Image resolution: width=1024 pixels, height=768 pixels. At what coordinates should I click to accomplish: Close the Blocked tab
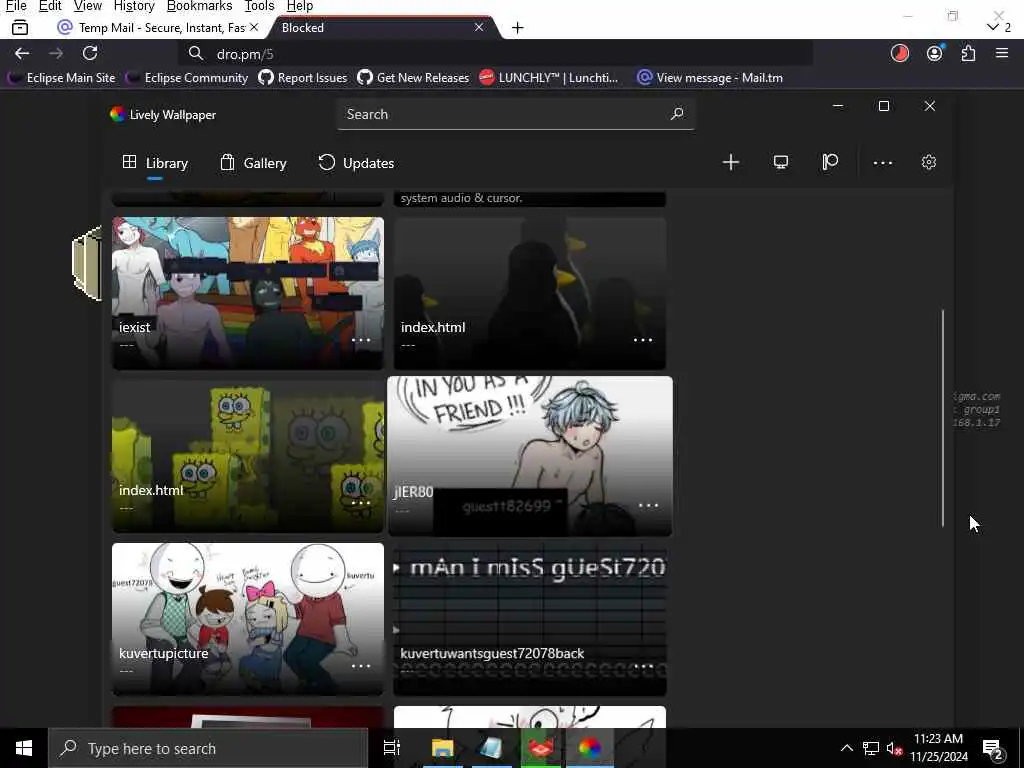click(479, 27)
